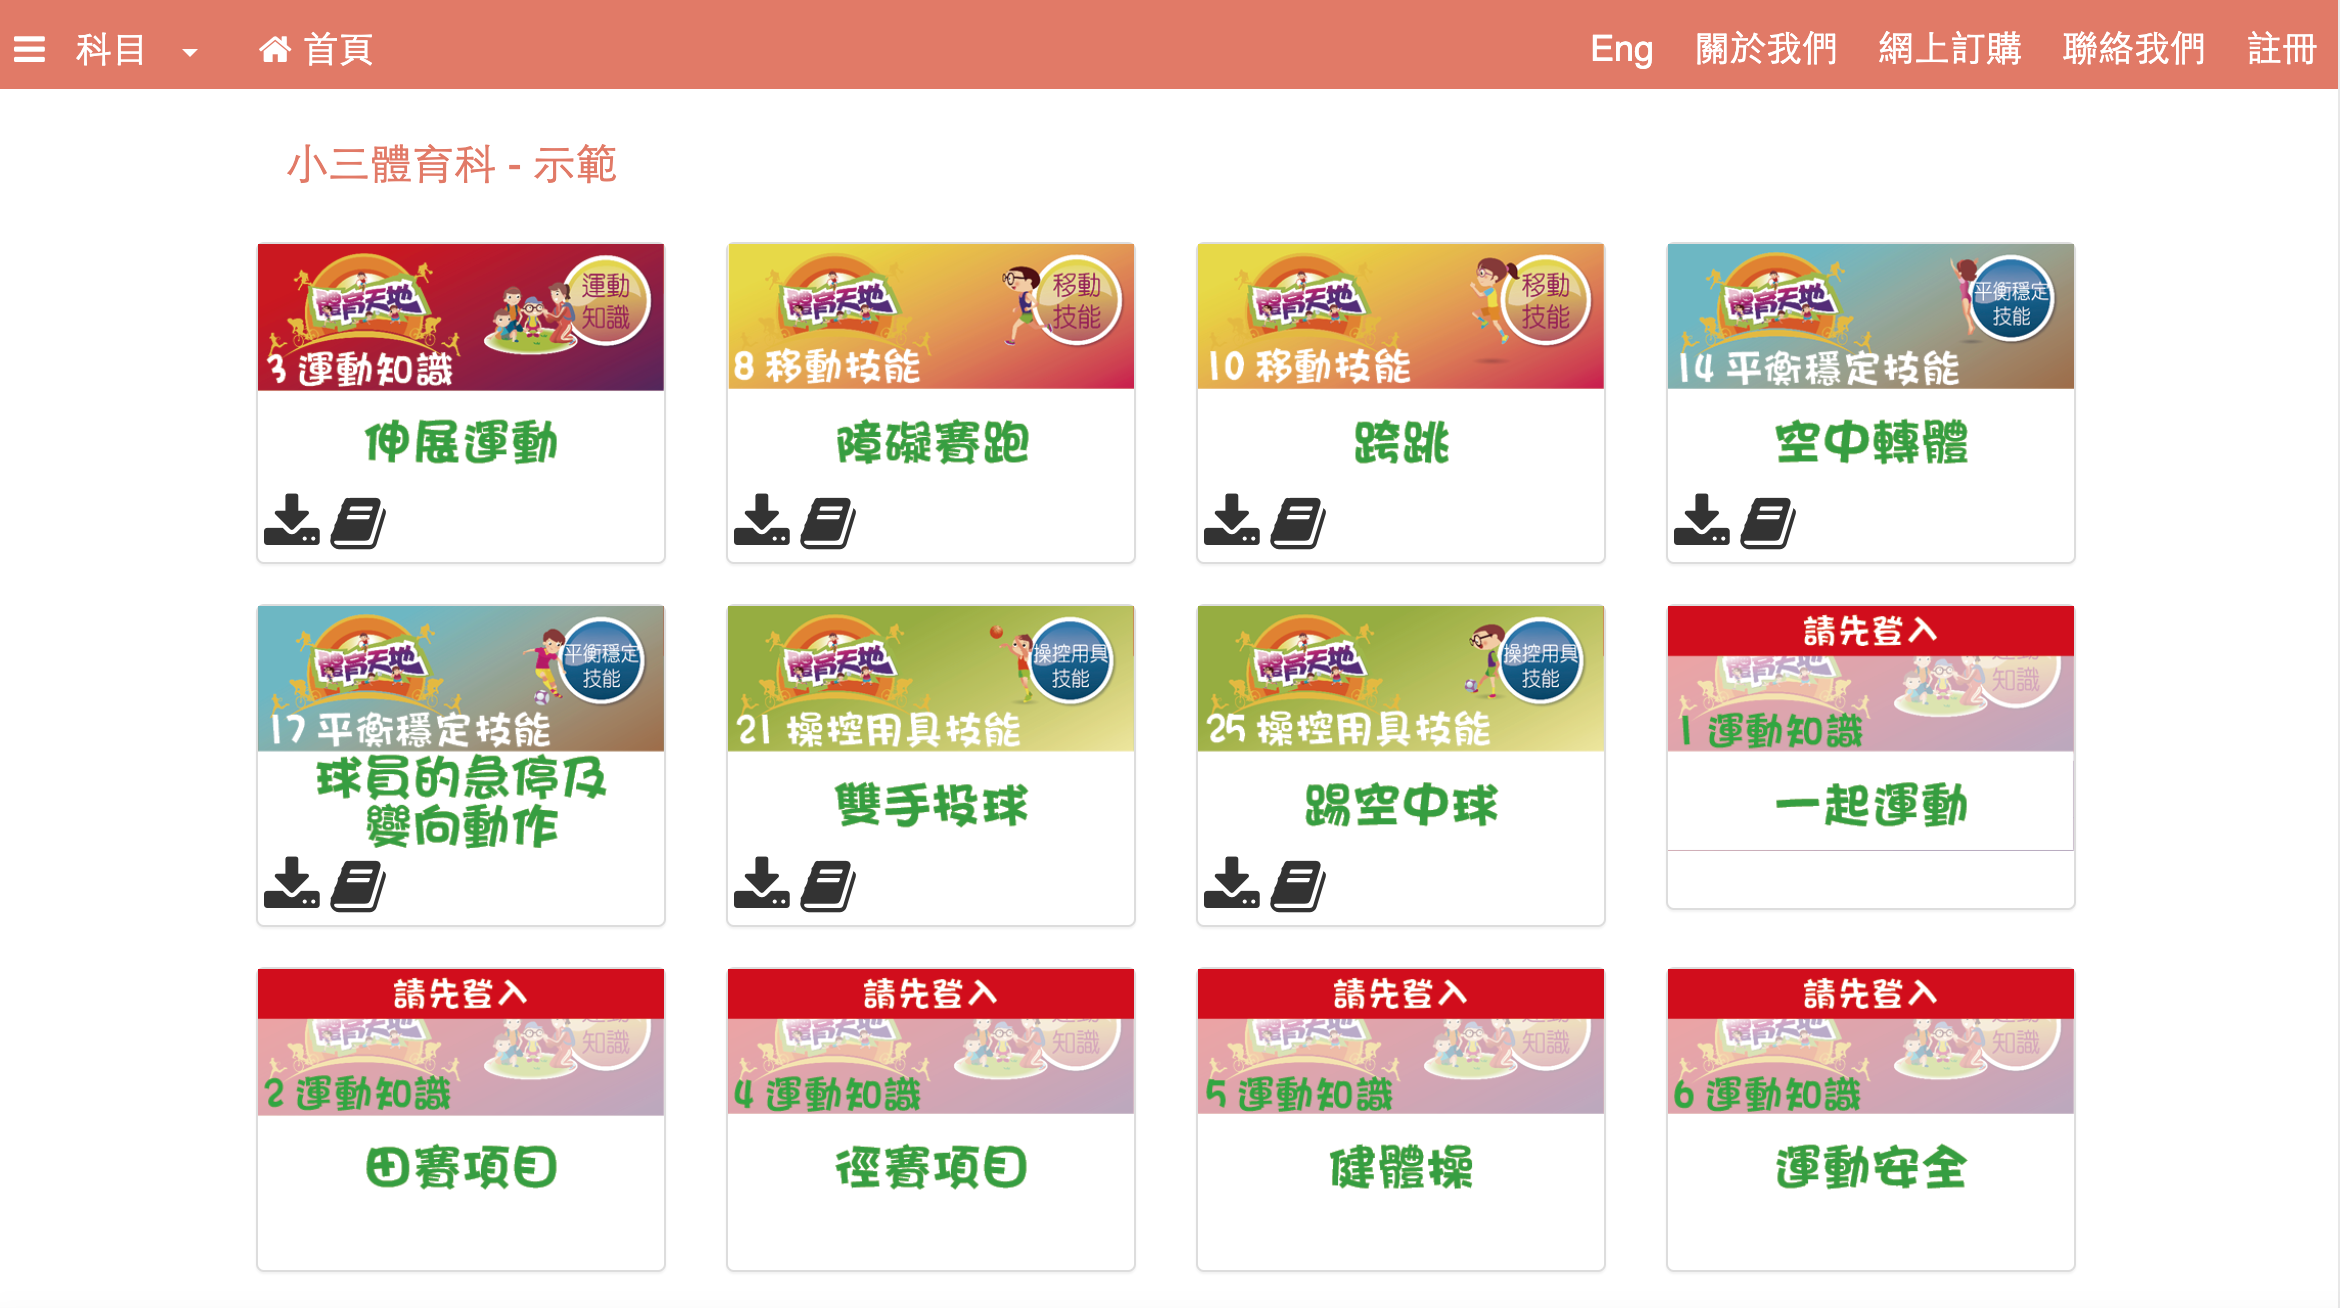The image size is (2340, 1308).
Task: Download the 空中轉體 lesson
Action: pos(1701,520)
